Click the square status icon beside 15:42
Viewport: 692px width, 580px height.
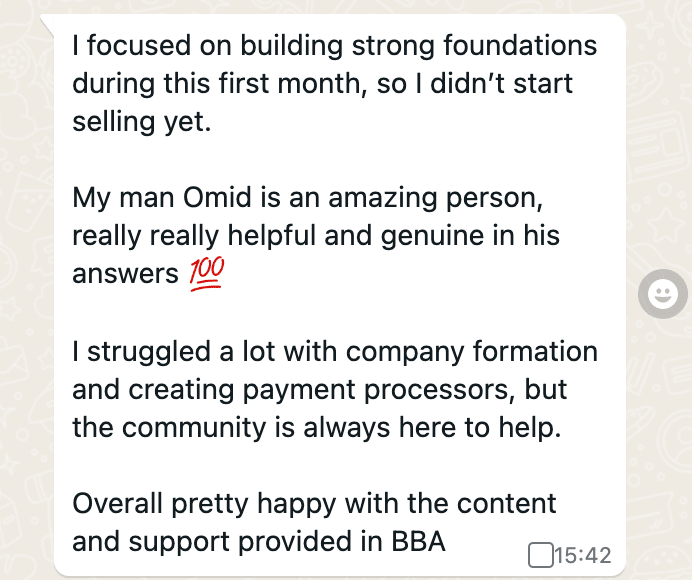click(x=541, y=555)
